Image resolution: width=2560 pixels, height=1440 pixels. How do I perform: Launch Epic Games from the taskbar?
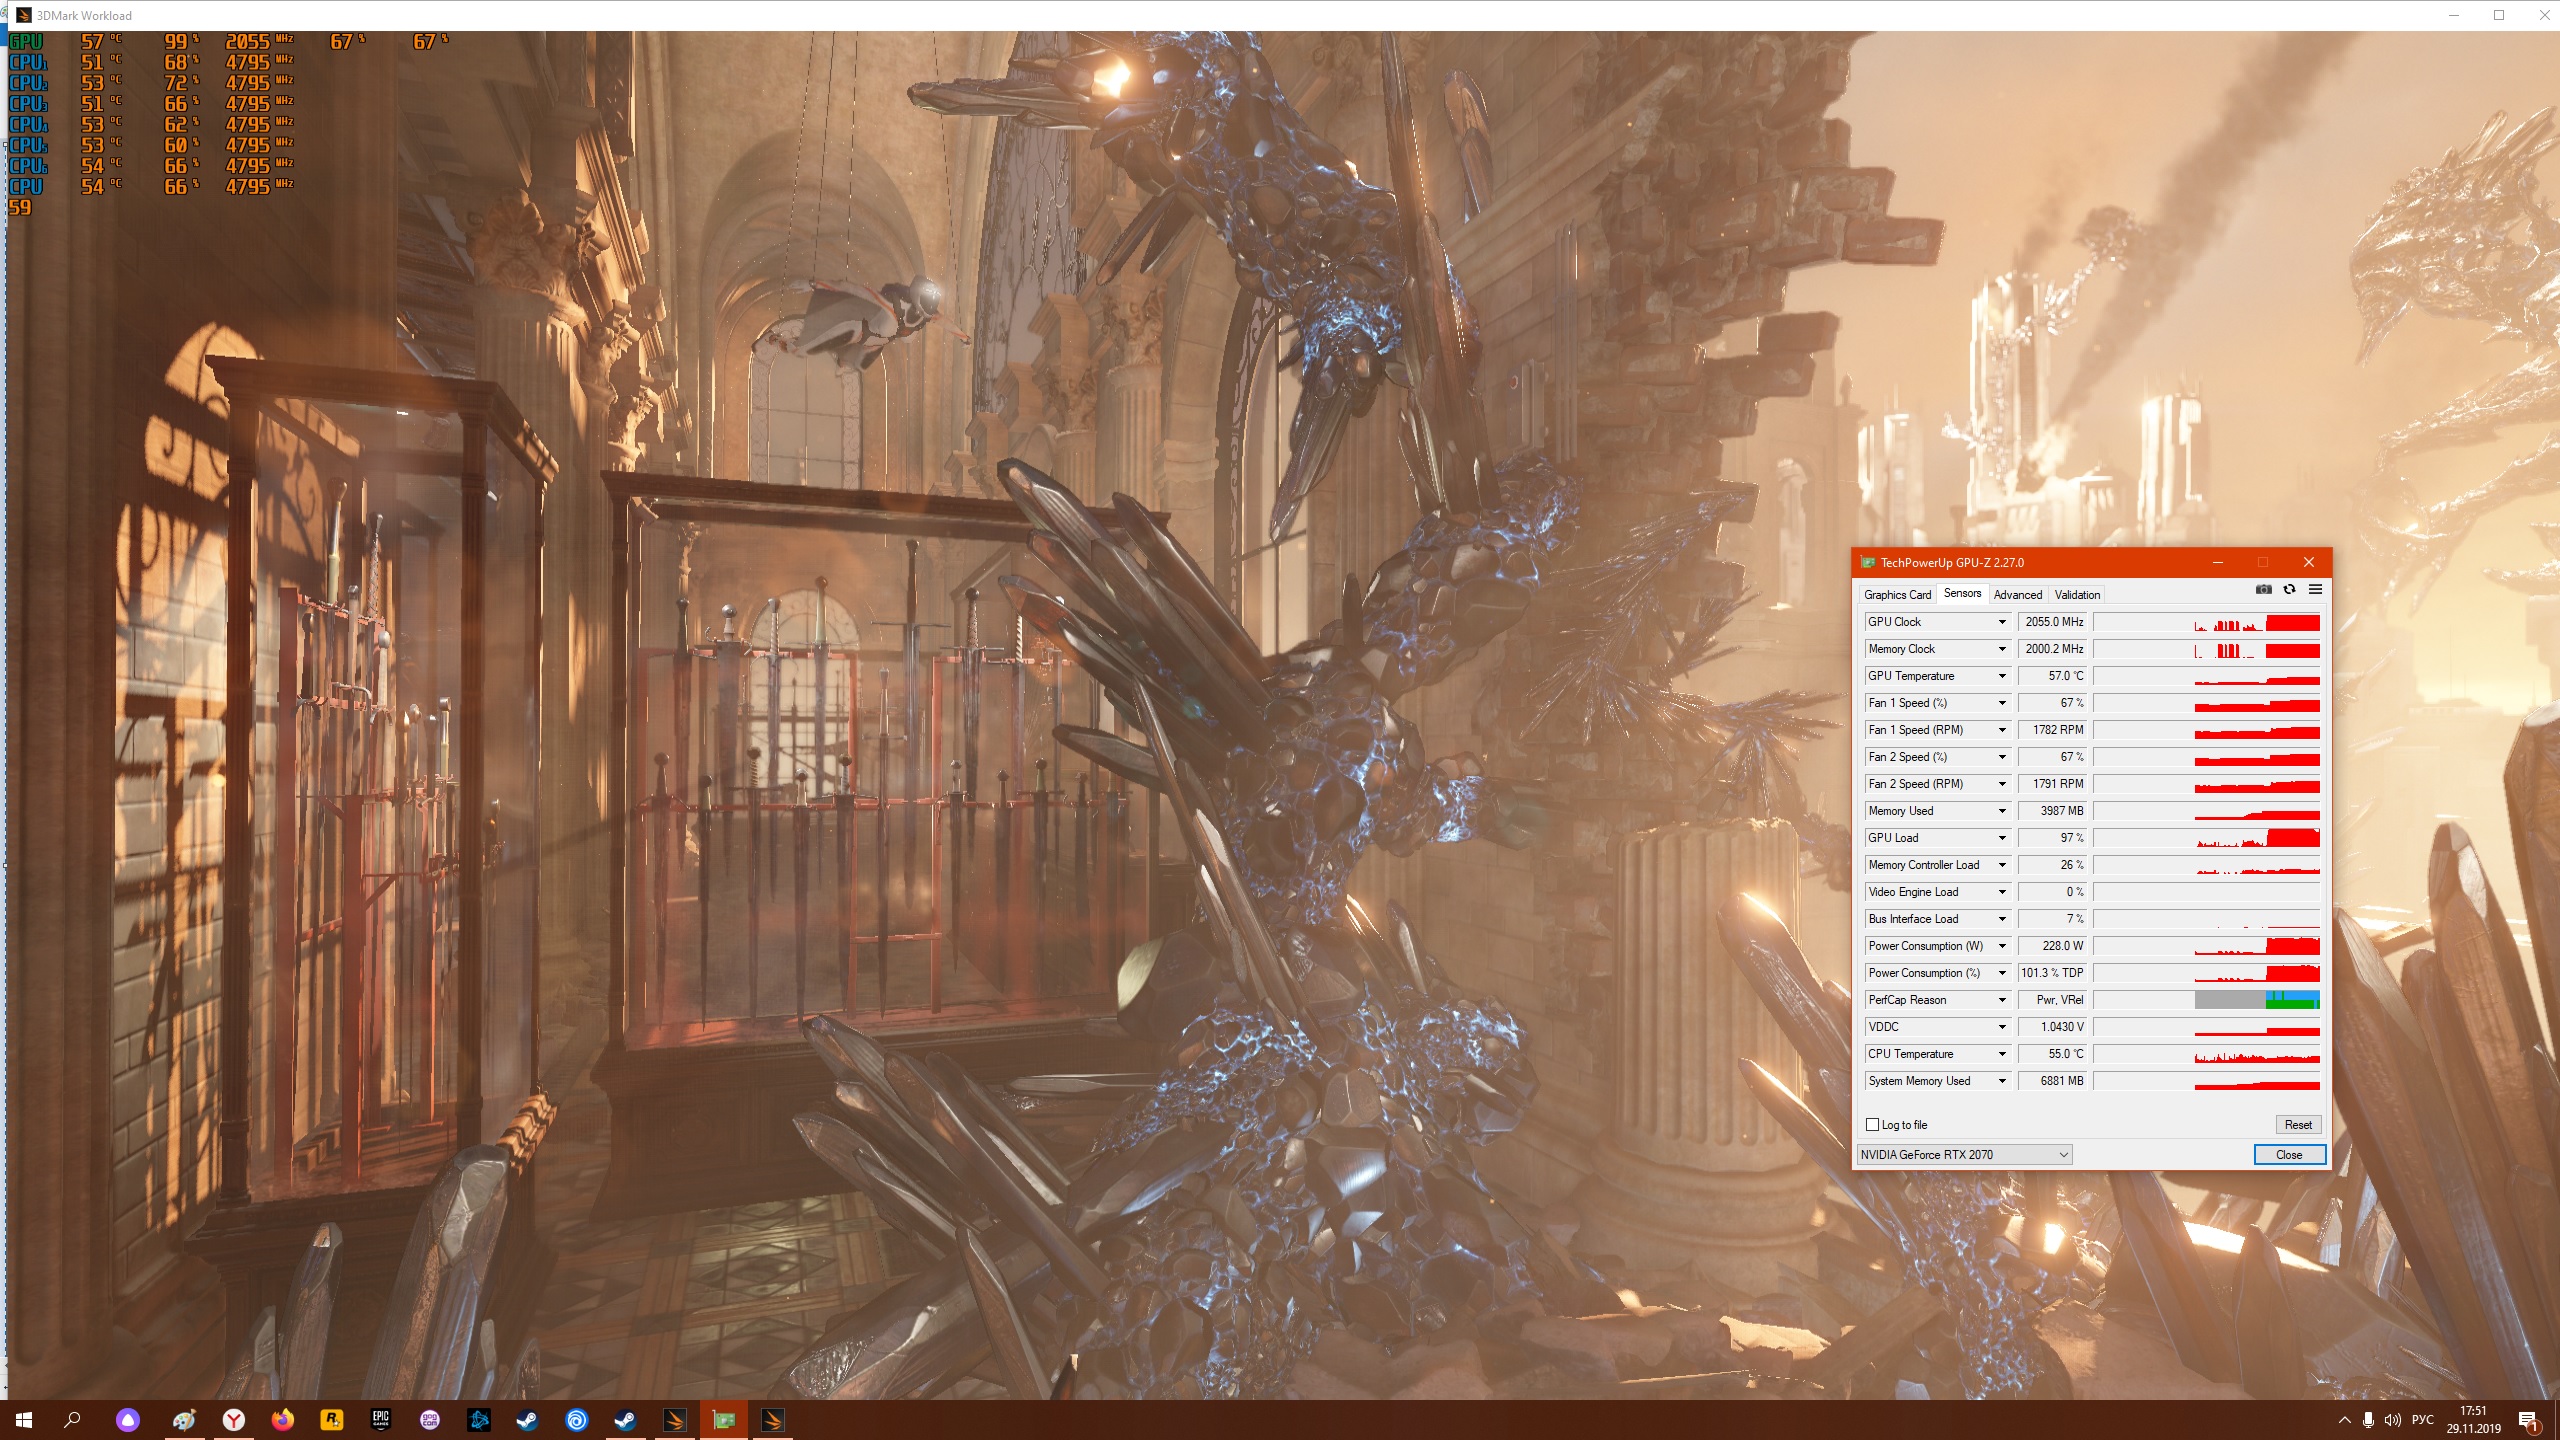click(381, 1420)
